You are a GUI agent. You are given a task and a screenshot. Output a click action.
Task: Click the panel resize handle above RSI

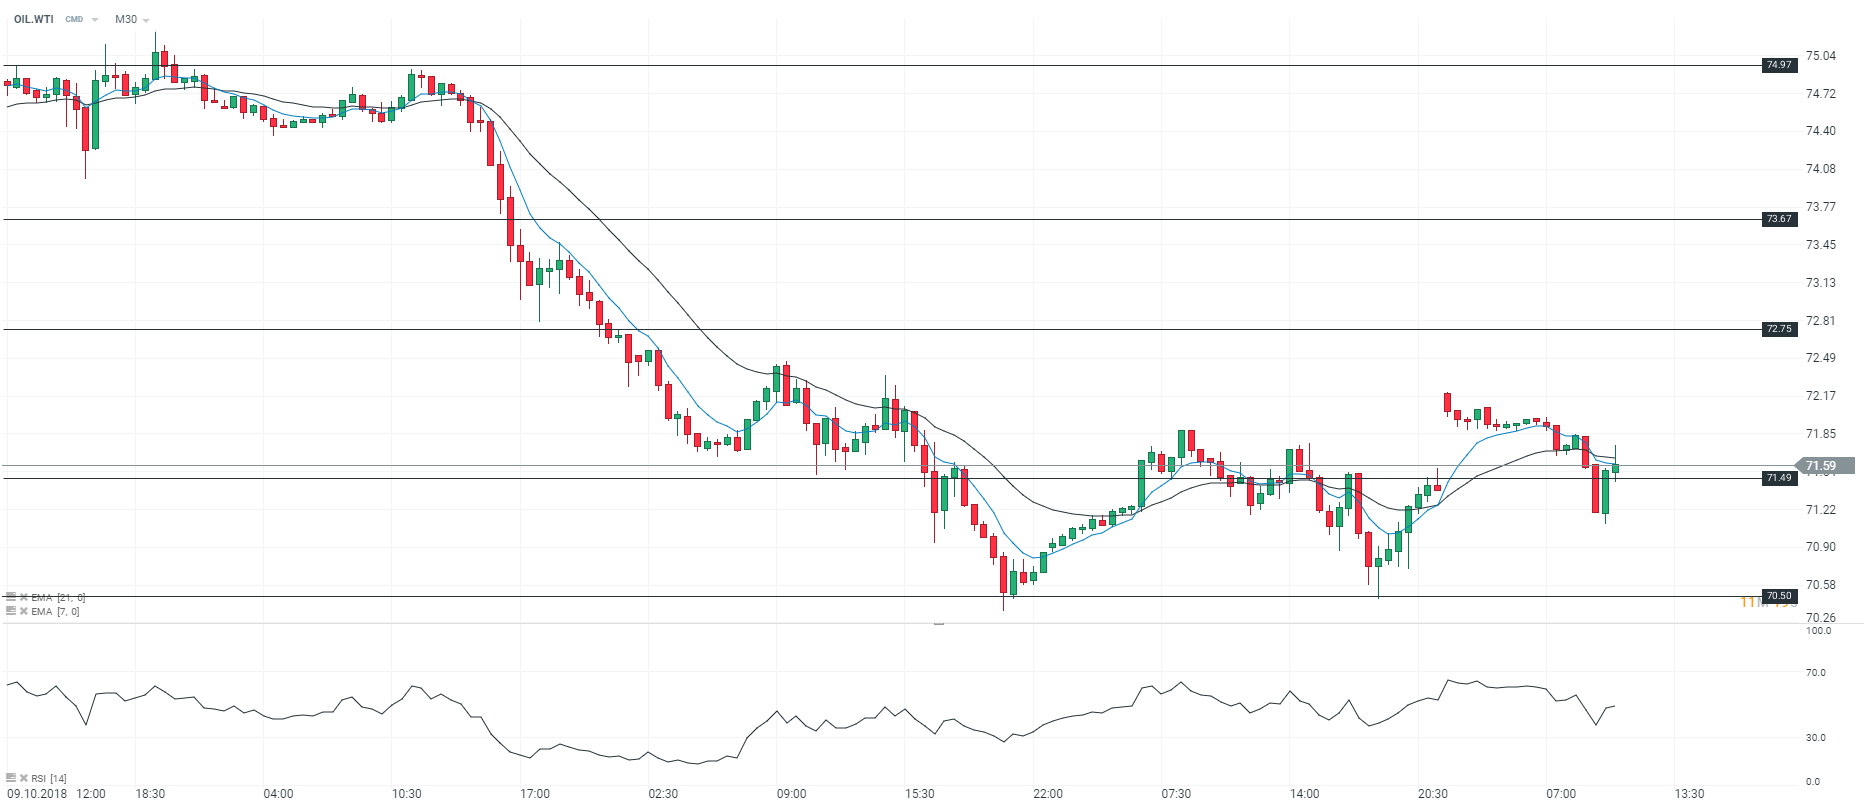point(939,623)
